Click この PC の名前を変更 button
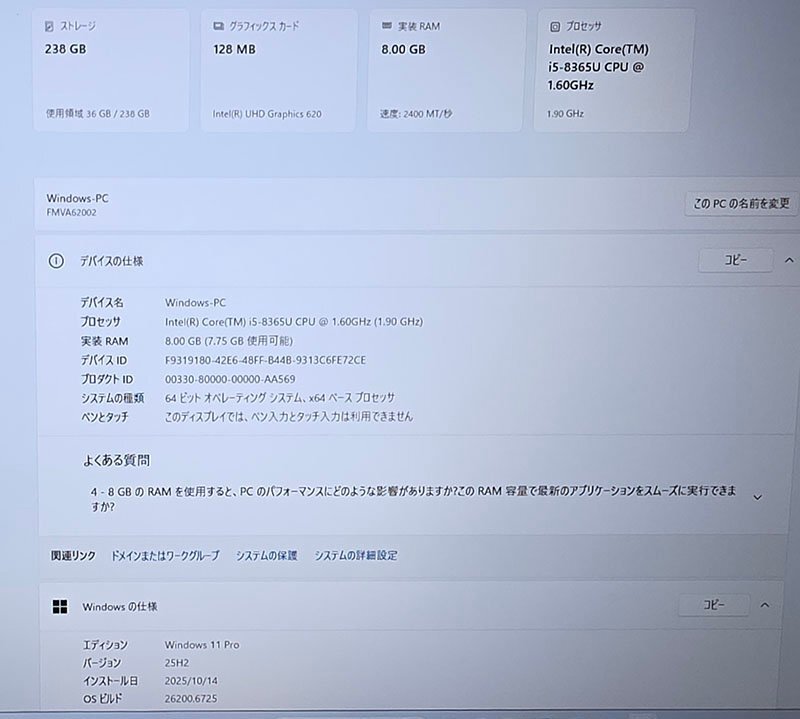Image resolution: width=800 pixels, height=719 pixels. pos(741,204)
